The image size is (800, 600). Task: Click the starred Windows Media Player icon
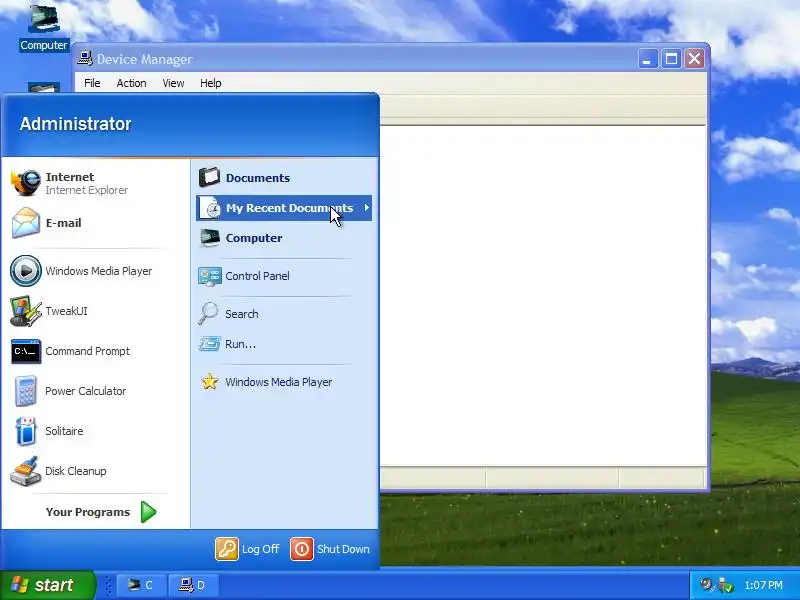point(210,382)
